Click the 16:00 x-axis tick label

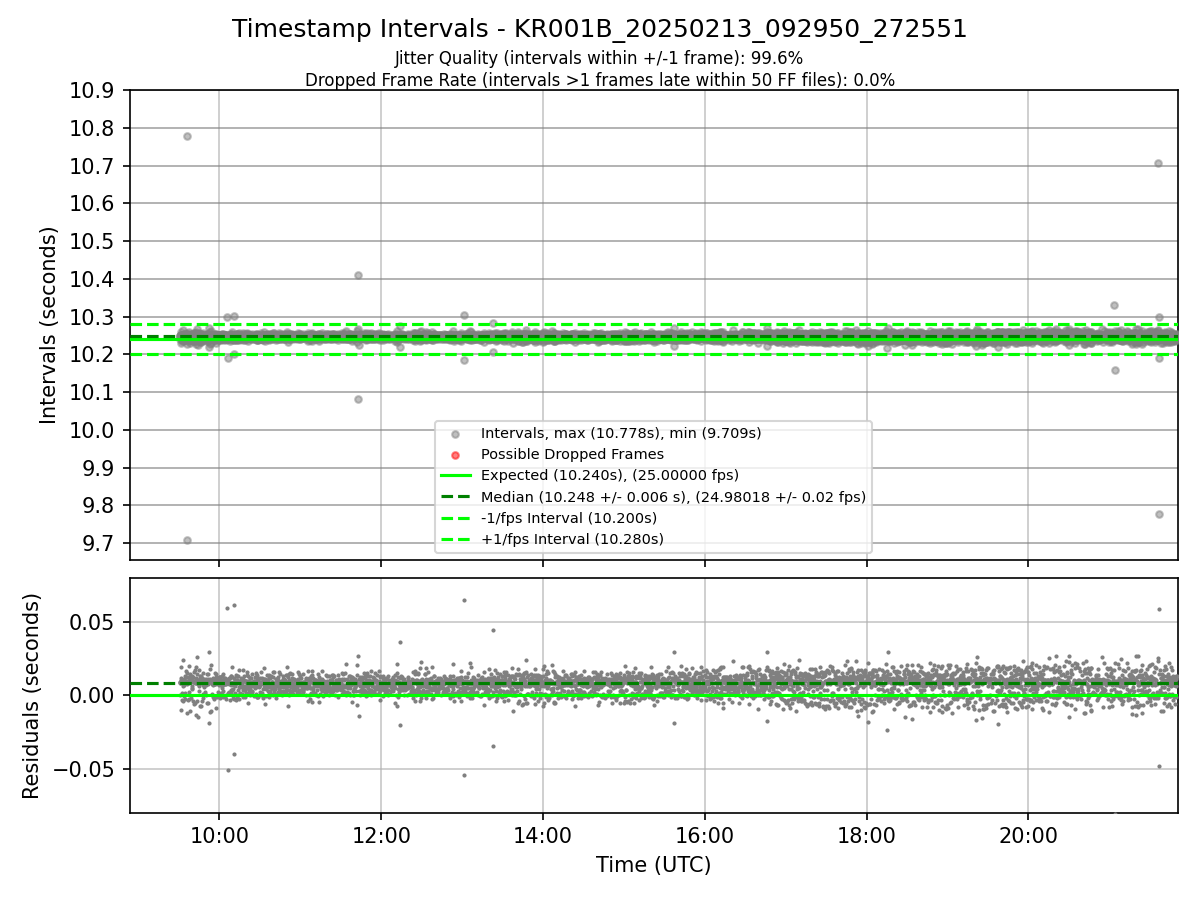click(x=704, y=836)
